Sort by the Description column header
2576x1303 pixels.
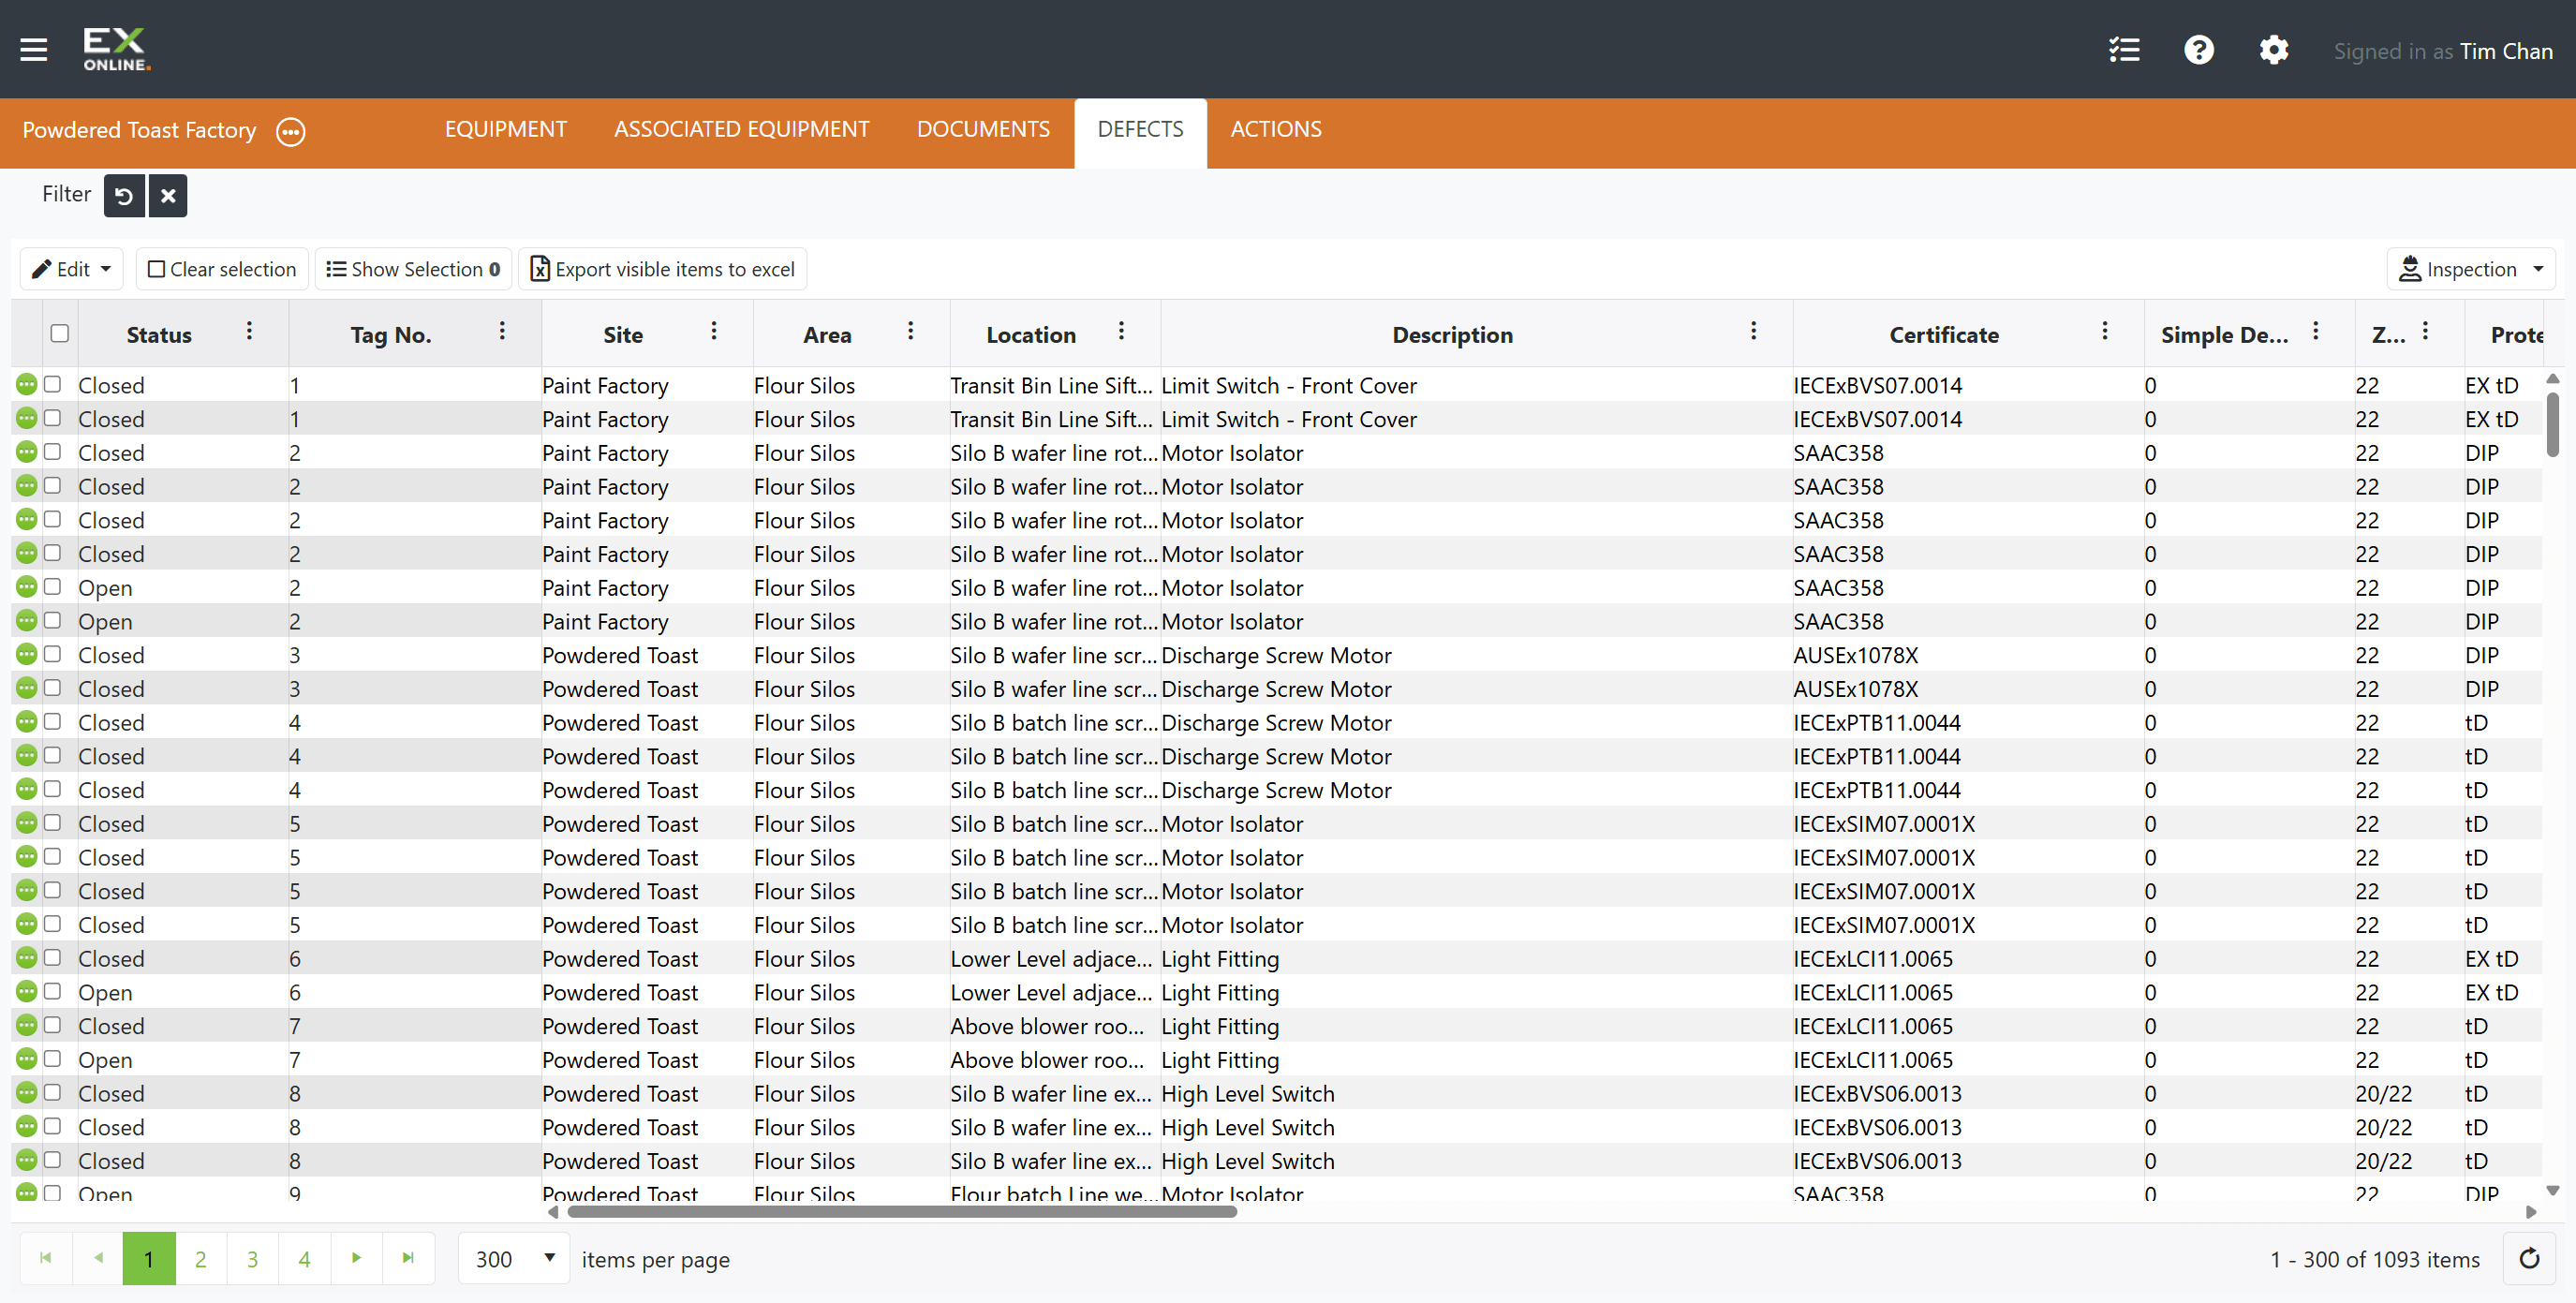(1452, 335)
